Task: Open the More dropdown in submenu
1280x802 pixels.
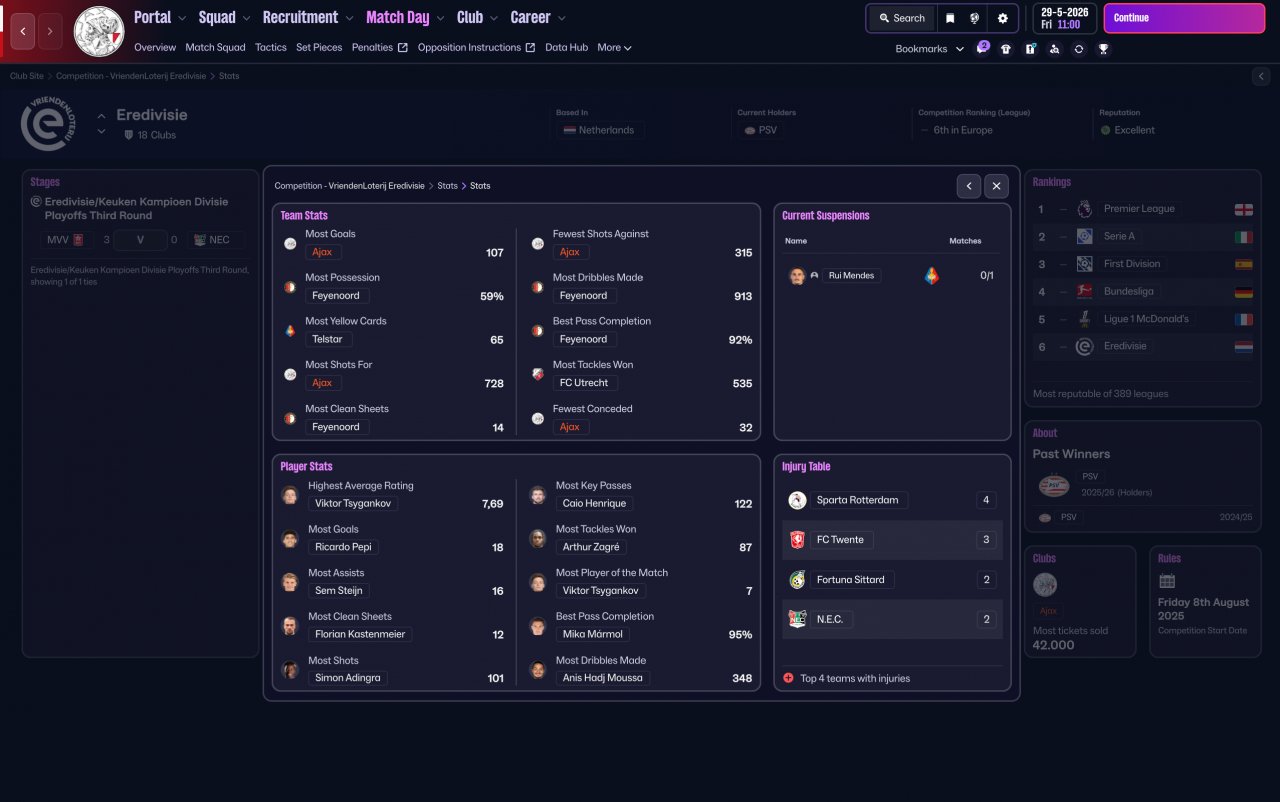Action: pyautogui.click(x=614, y=47)
